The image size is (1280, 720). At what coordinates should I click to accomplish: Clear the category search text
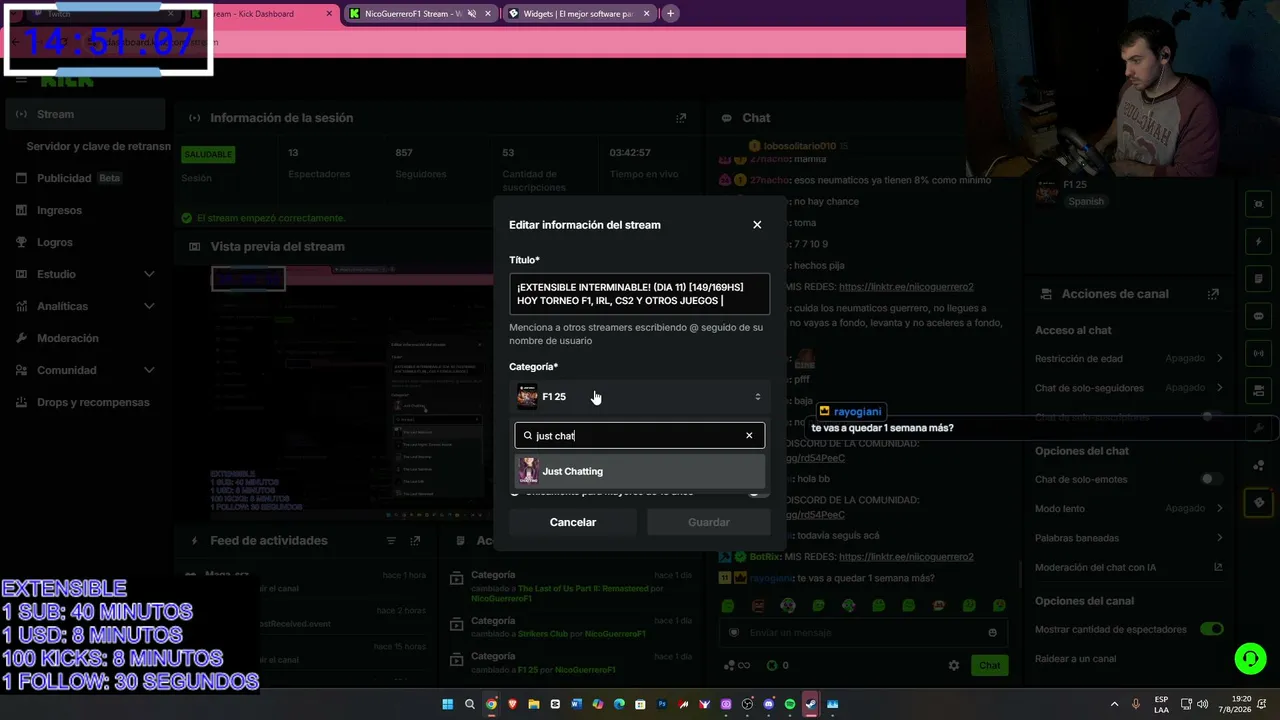[x=749, y=436]
